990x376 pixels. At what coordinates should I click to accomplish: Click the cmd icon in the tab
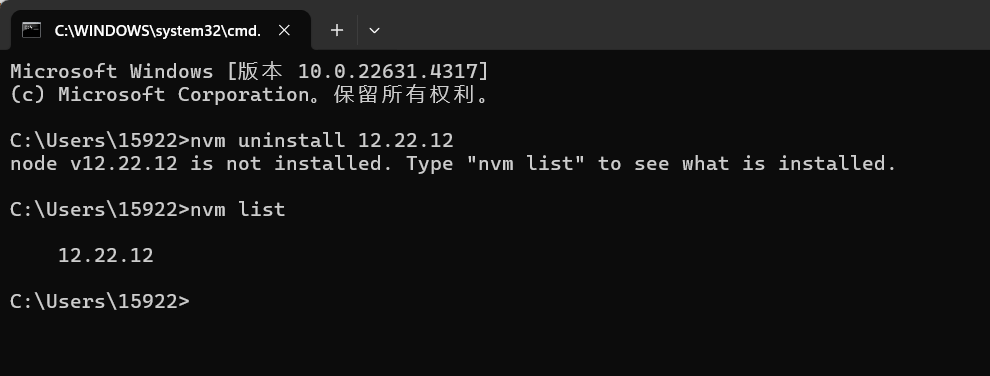point(31,30)
